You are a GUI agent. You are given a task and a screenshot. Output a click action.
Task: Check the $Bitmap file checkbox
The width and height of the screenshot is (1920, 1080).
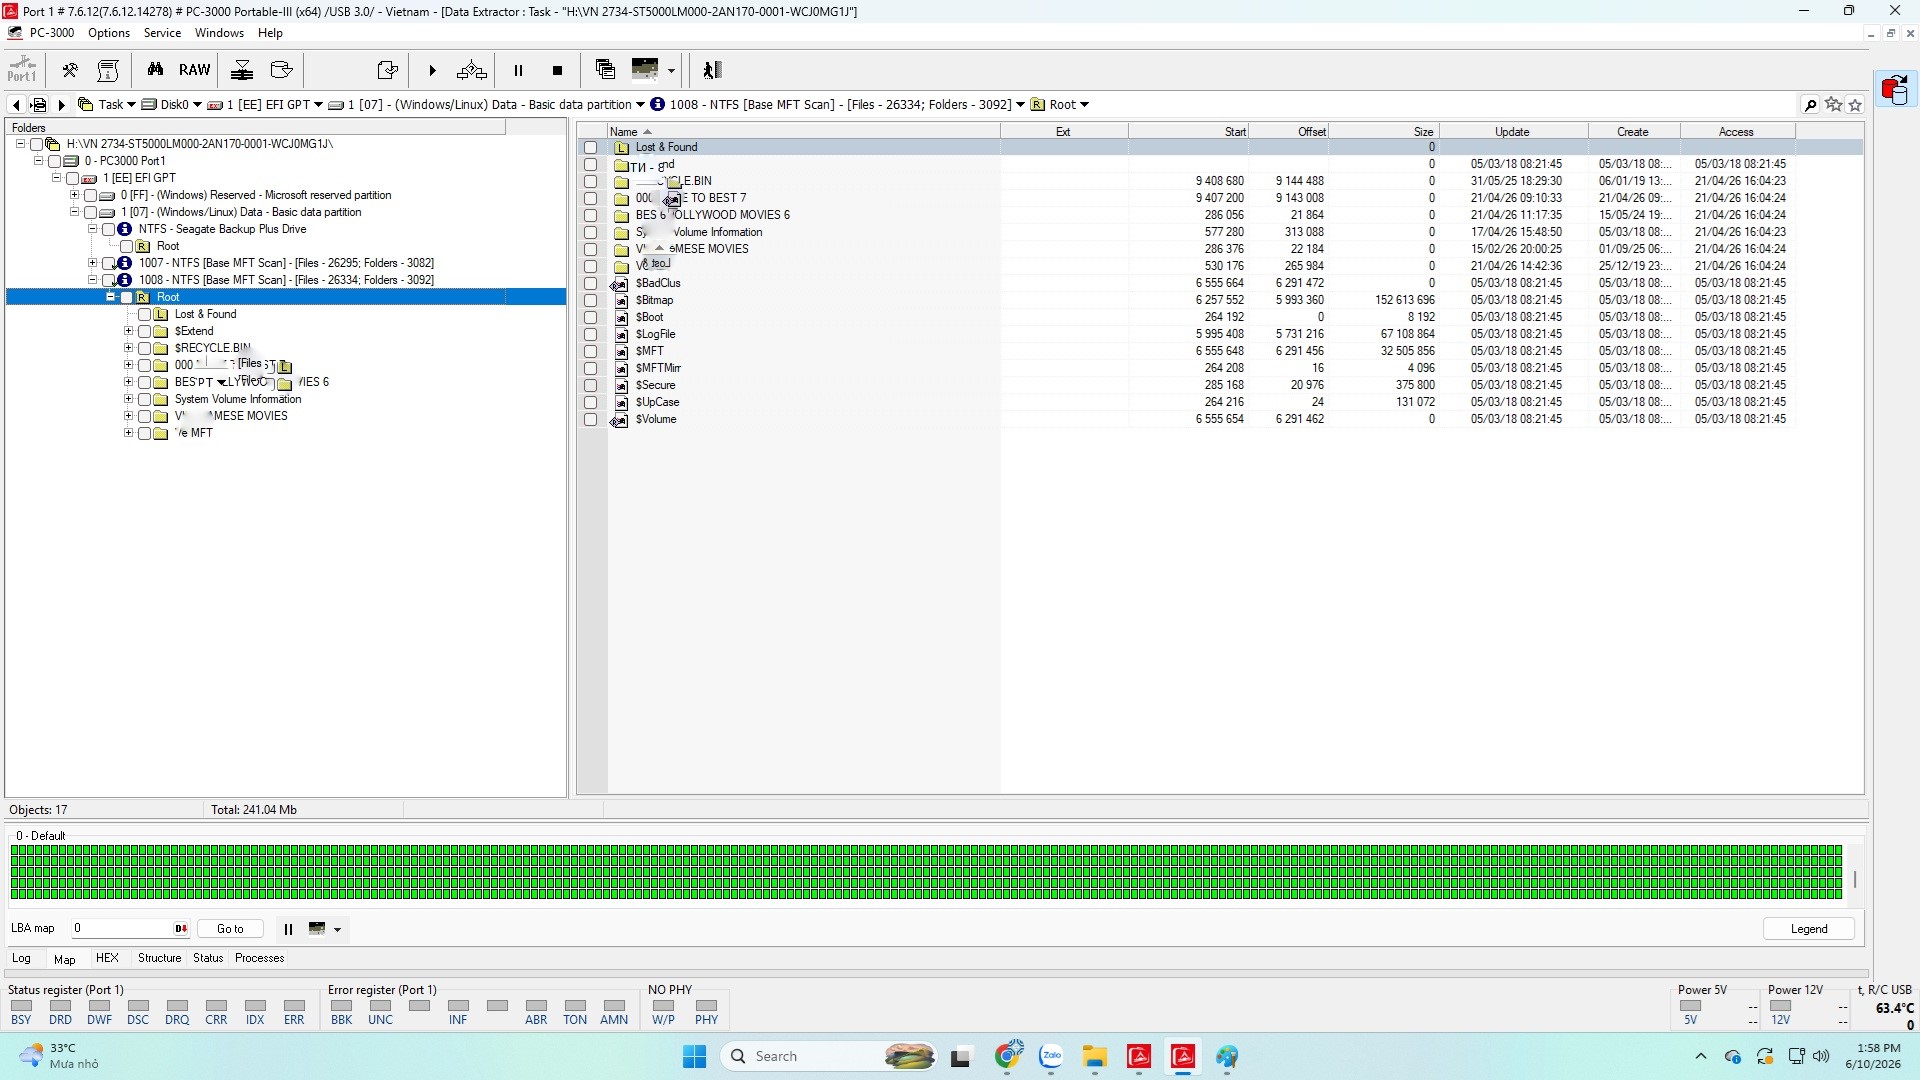click(x=590, y=301)
